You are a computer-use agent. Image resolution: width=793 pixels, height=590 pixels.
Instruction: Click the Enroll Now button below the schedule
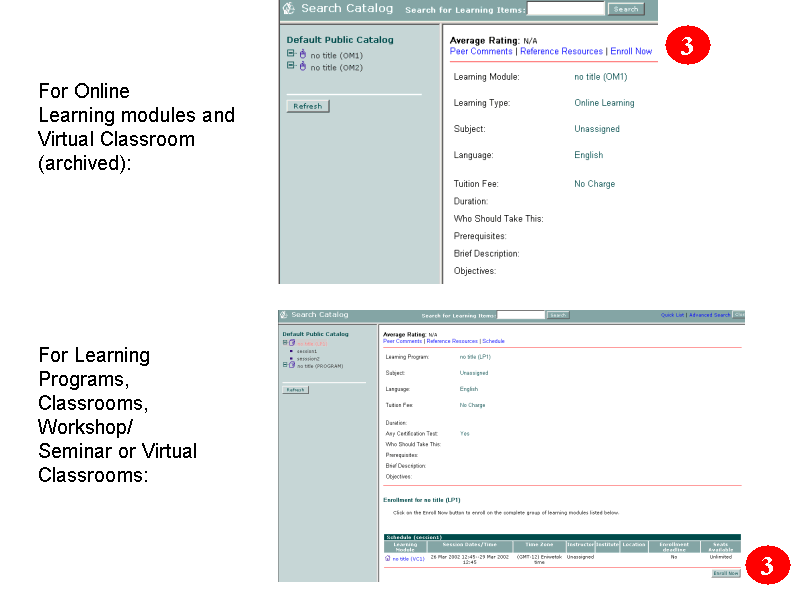tap(726, 573)
